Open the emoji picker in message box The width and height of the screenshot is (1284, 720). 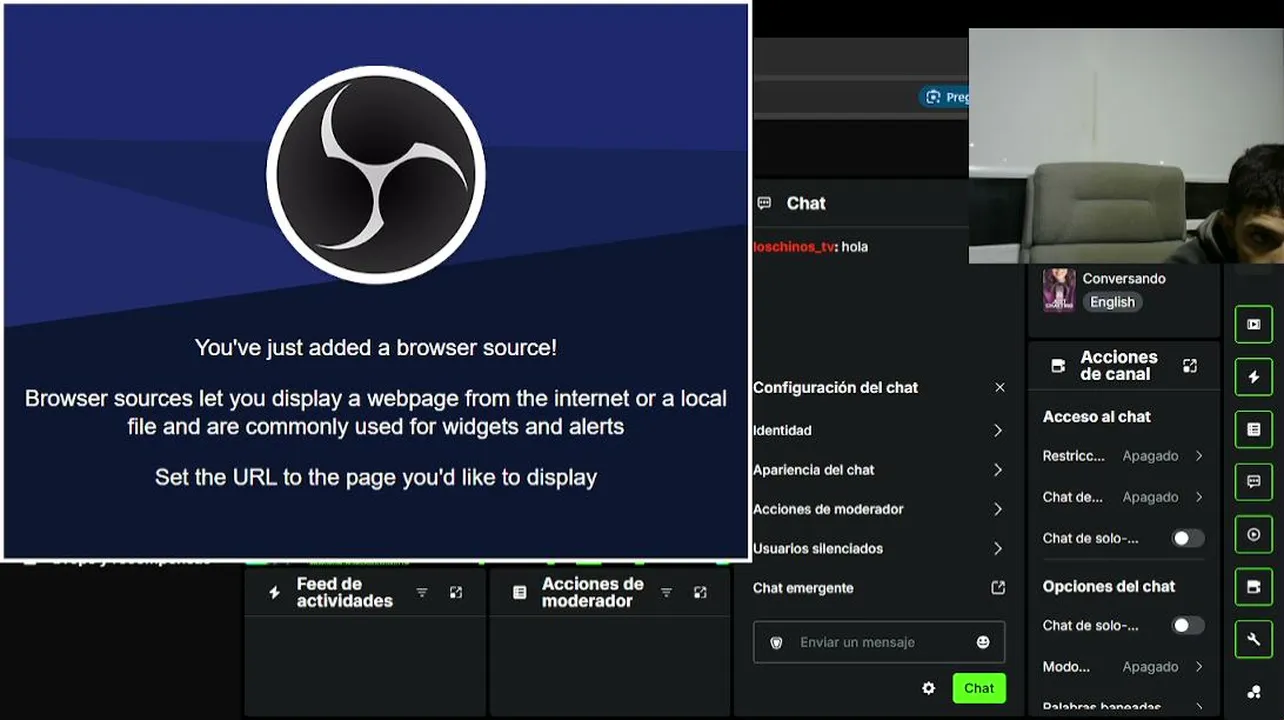click(983, 642)
